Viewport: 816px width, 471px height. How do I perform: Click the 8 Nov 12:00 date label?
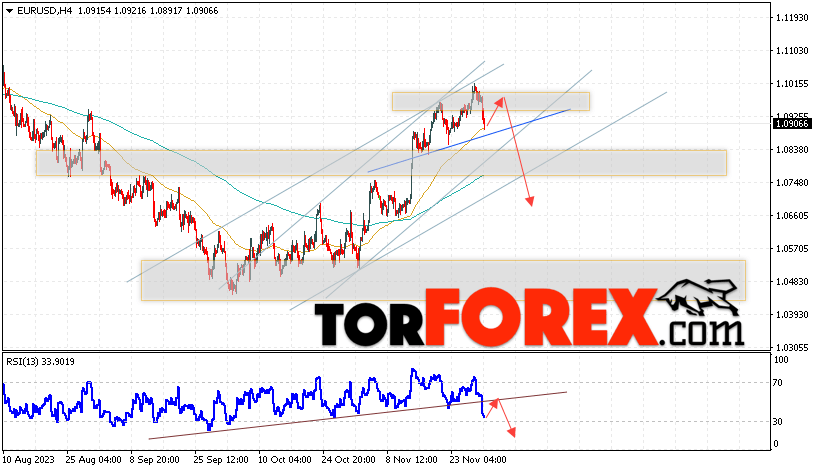tap(411, 460)
